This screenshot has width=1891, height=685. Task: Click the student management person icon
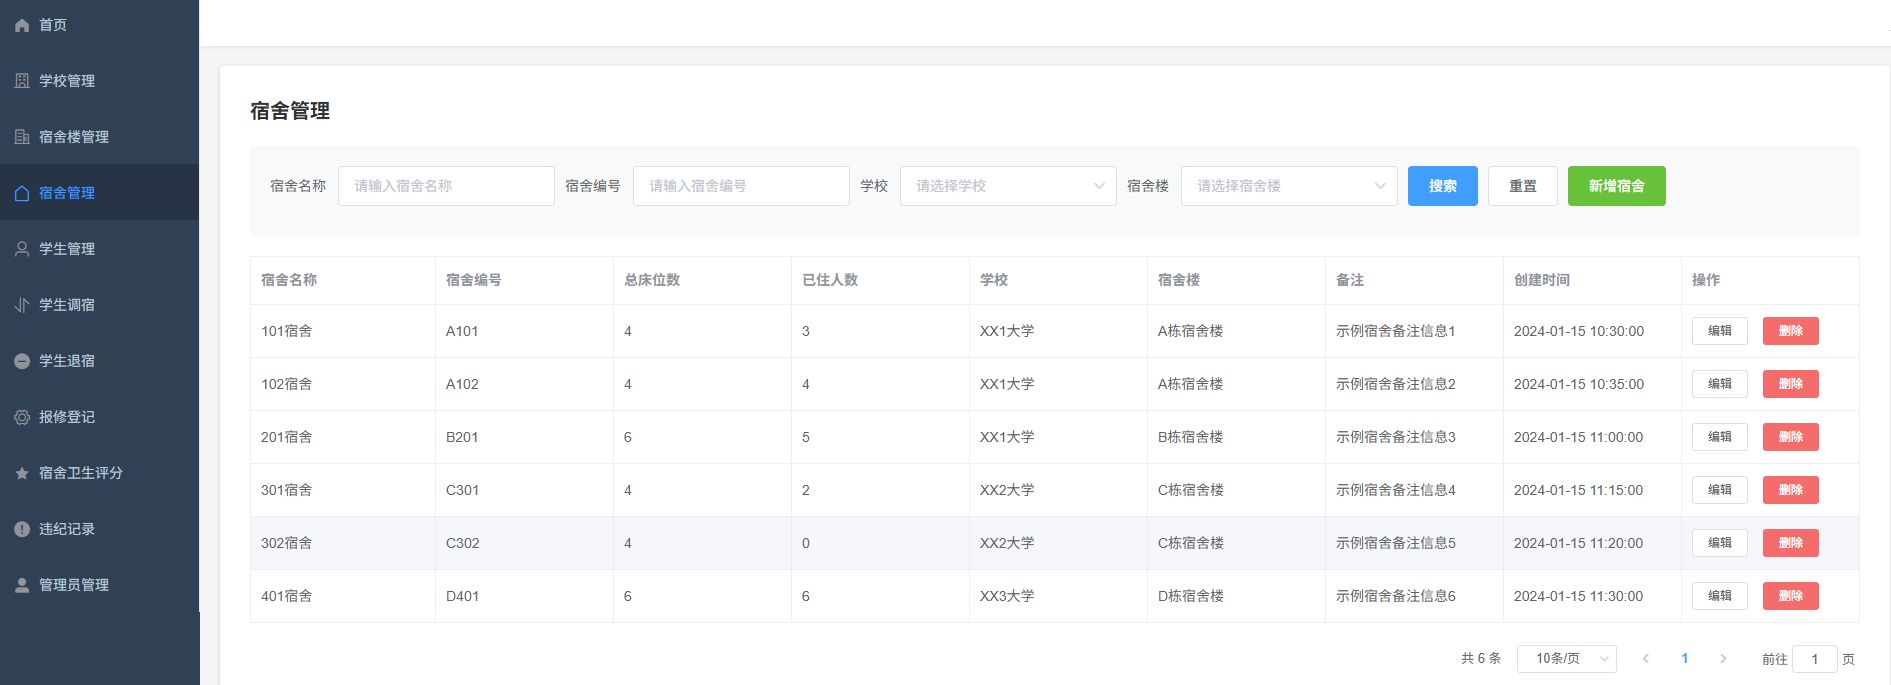tap(22, 249)
